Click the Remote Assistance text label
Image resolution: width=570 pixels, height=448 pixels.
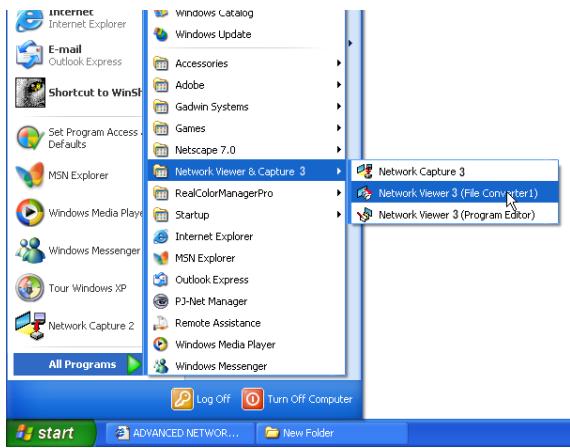pyautogui.click(x=218, y=323)
